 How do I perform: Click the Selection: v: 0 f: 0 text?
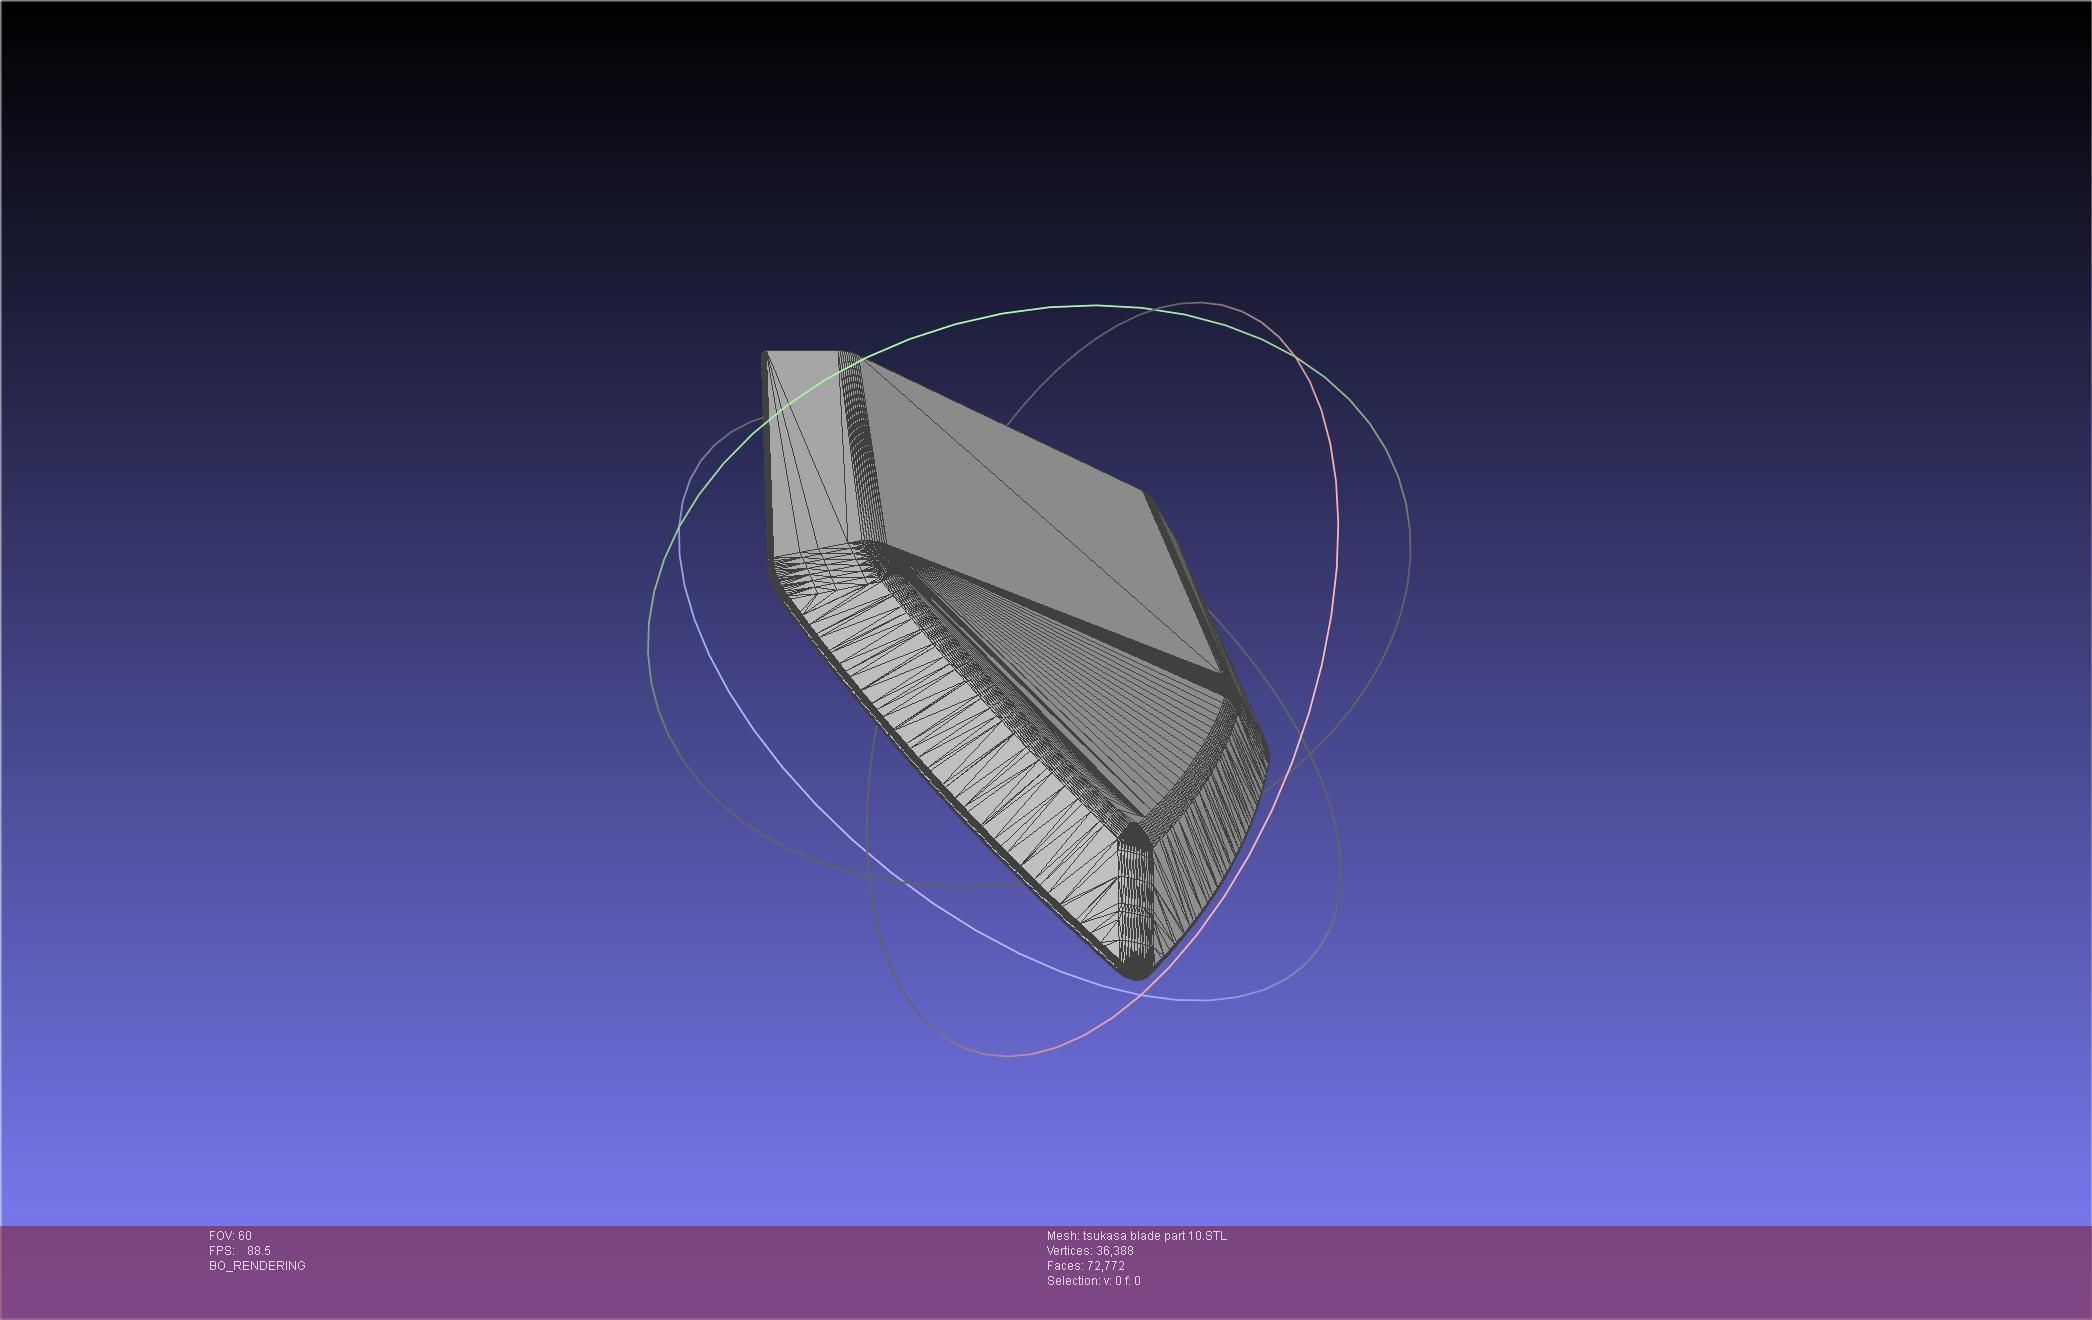[x=1093, y=1281]
